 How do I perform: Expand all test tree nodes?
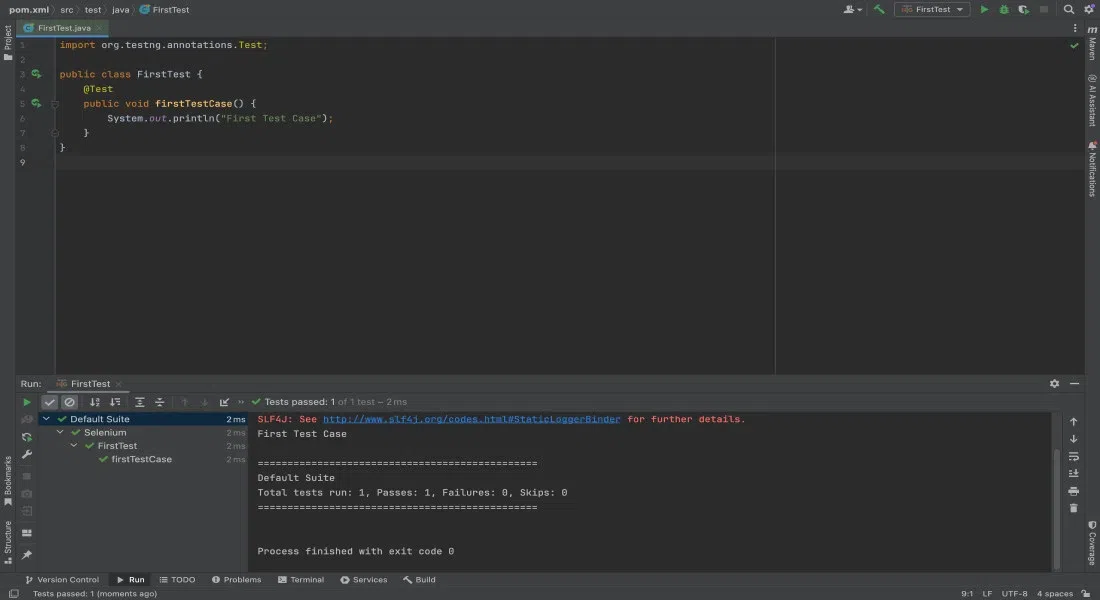click(x=140, y=402)
